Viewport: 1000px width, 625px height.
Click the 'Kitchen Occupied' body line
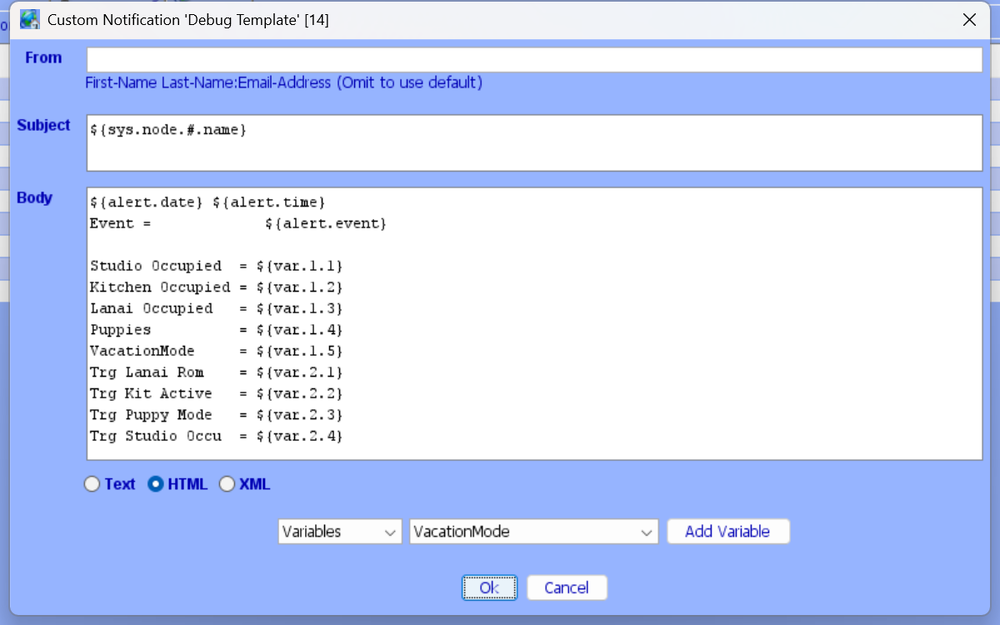[x=216, y=287]
